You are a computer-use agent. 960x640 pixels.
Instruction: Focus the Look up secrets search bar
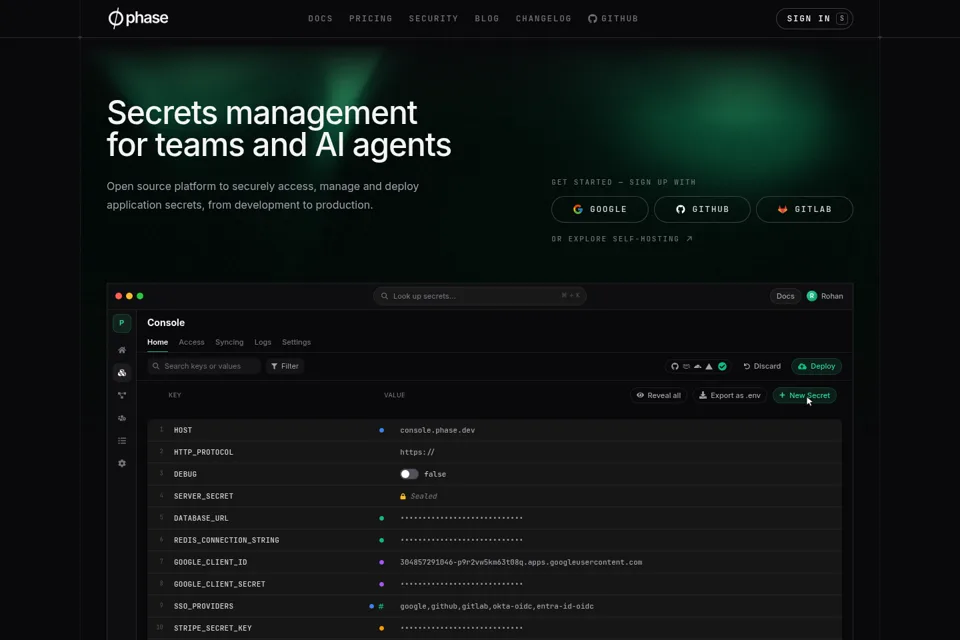[x=479, y=296]
